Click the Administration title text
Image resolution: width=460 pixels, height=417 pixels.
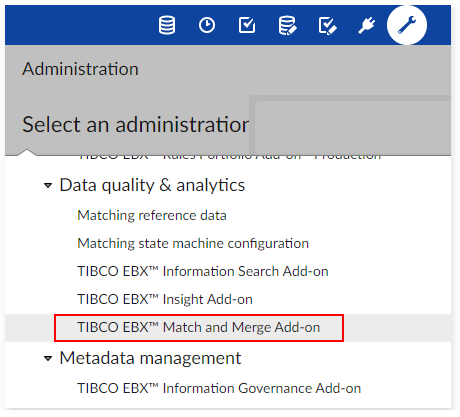tap(80, 69)
